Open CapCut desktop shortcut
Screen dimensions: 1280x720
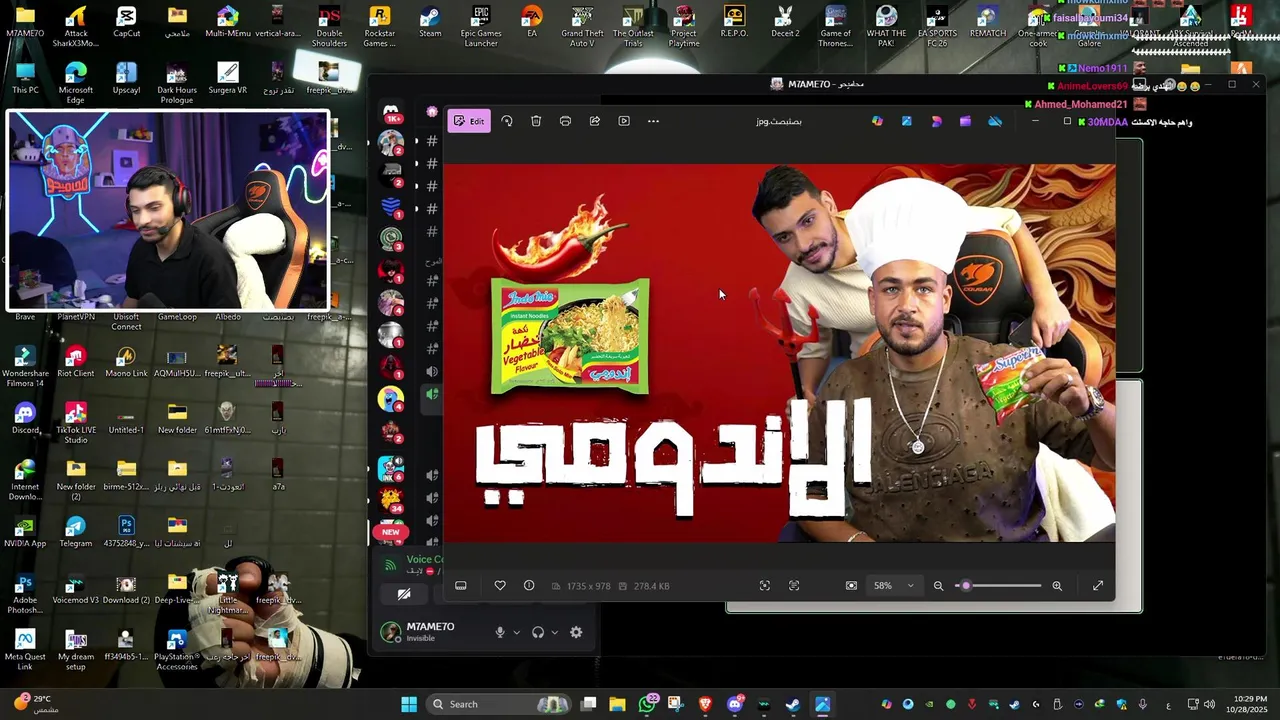126,22
